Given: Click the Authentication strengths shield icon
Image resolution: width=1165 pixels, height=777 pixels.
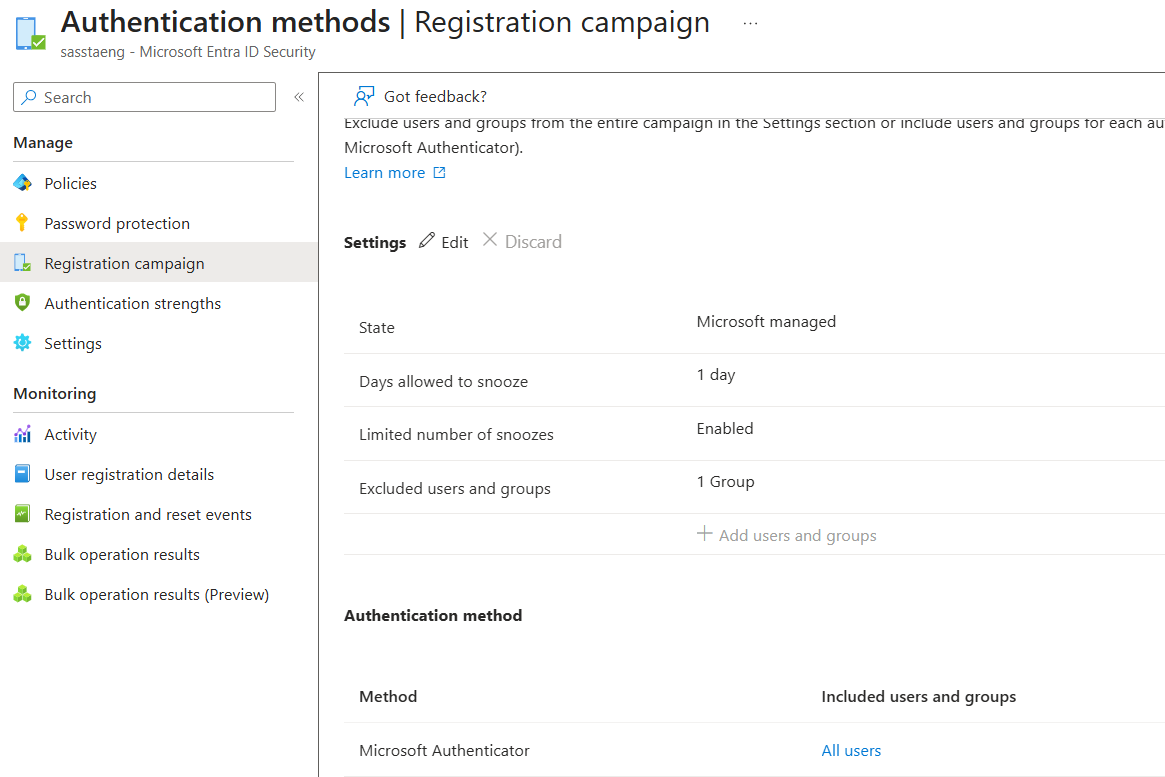Looking at the screenshot, I should [22, 302].
